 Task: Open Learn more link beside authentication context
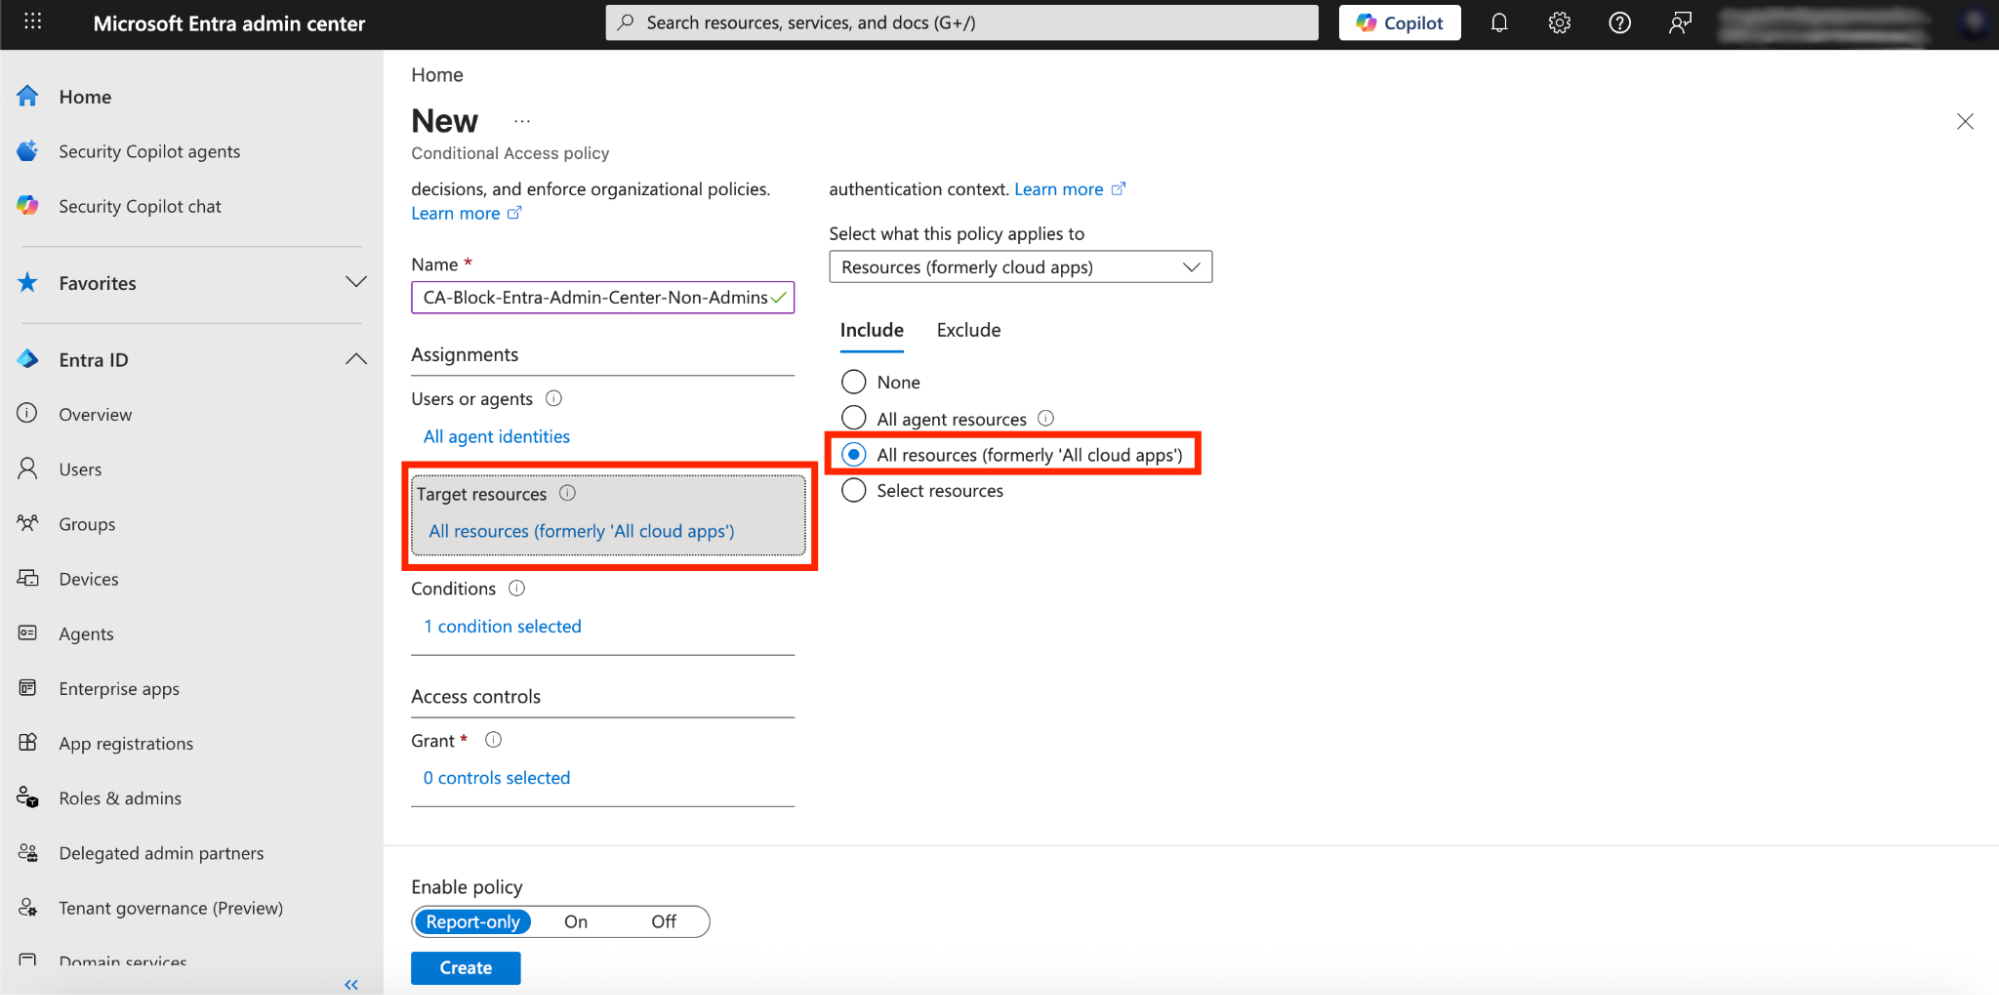tap(1070, 189)
